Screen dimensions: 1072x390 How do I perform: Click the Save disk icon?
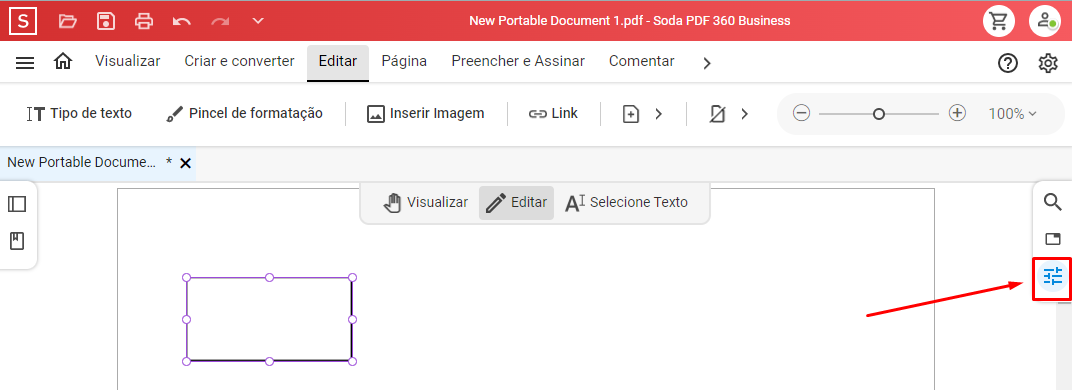coord(106,21)
